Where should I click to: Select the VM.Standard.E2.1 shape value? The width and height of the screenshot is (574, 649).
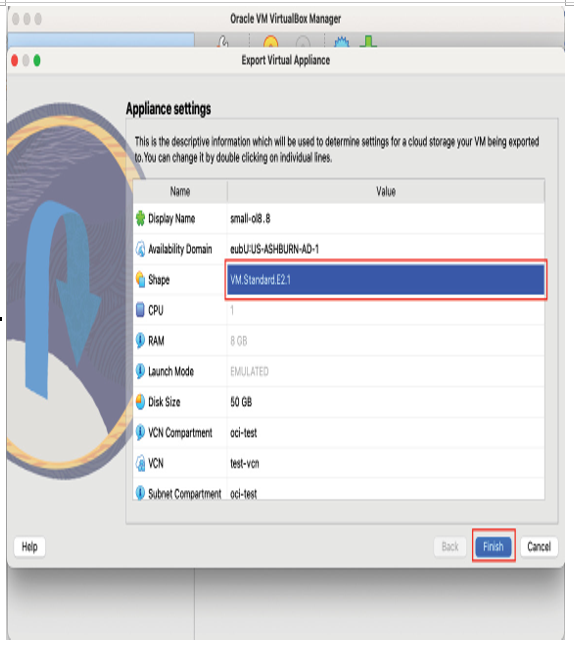pyautogui.click(x=386, y=280)
